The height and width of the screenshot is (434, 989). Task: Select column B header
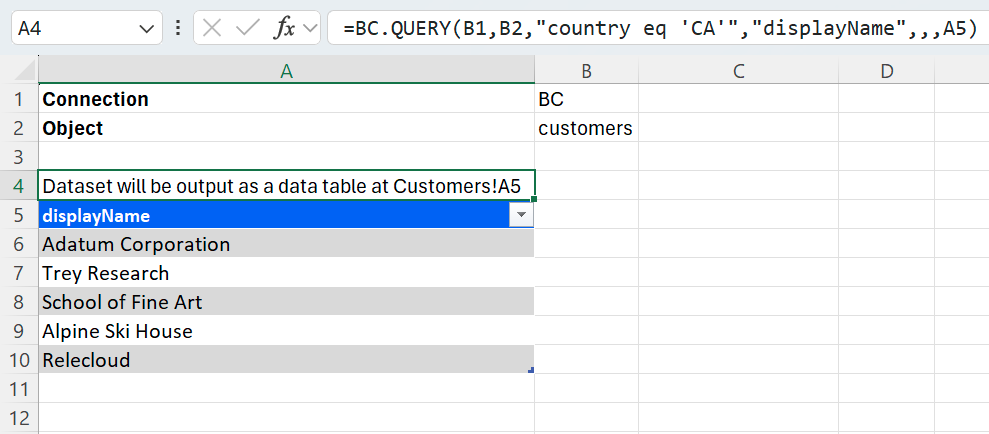coord(586,71)
